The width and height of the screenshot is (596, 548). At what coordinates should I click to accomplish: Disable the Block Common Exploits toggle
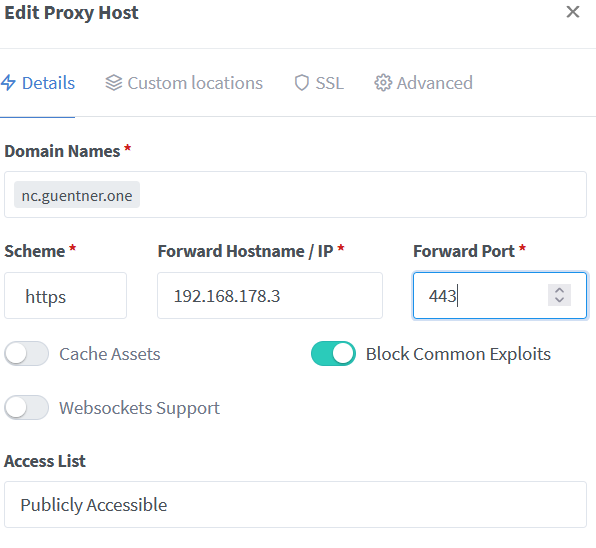[x=333, y=354]
